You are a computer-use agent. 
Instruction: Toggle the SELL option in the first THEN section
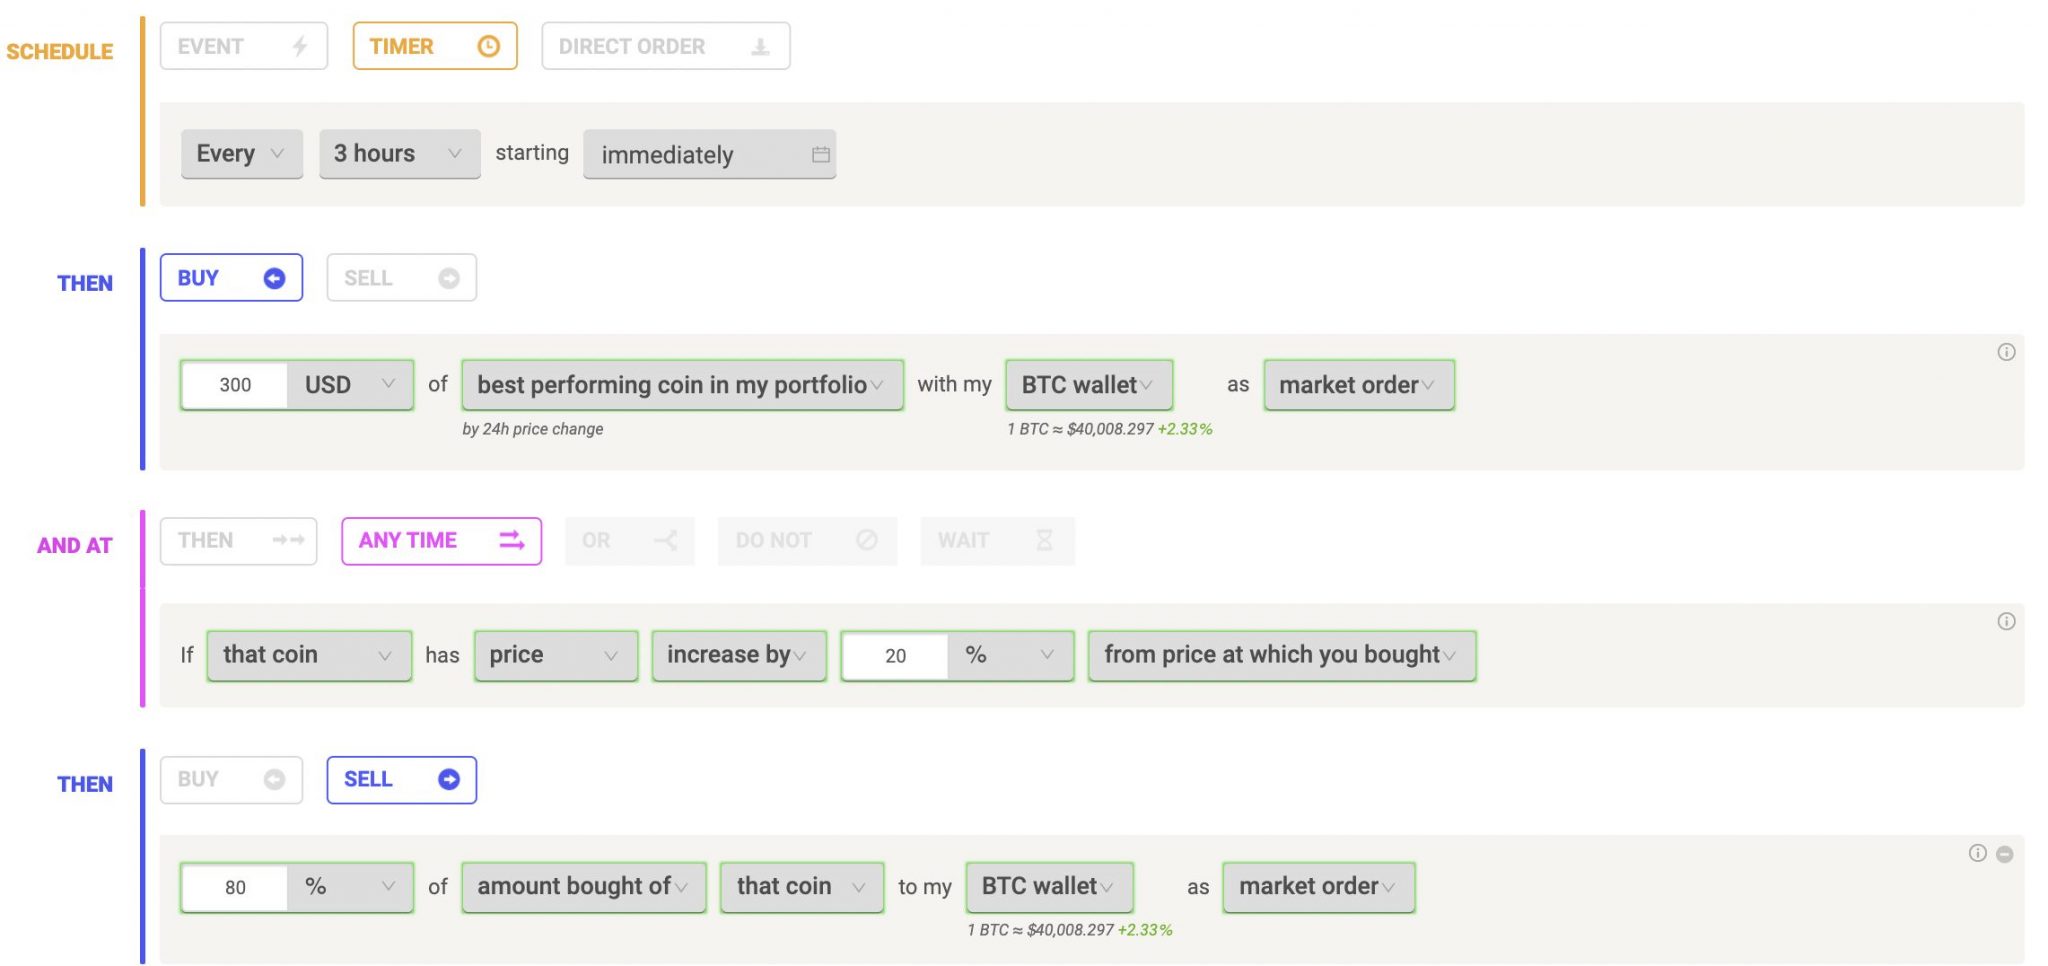400,277
